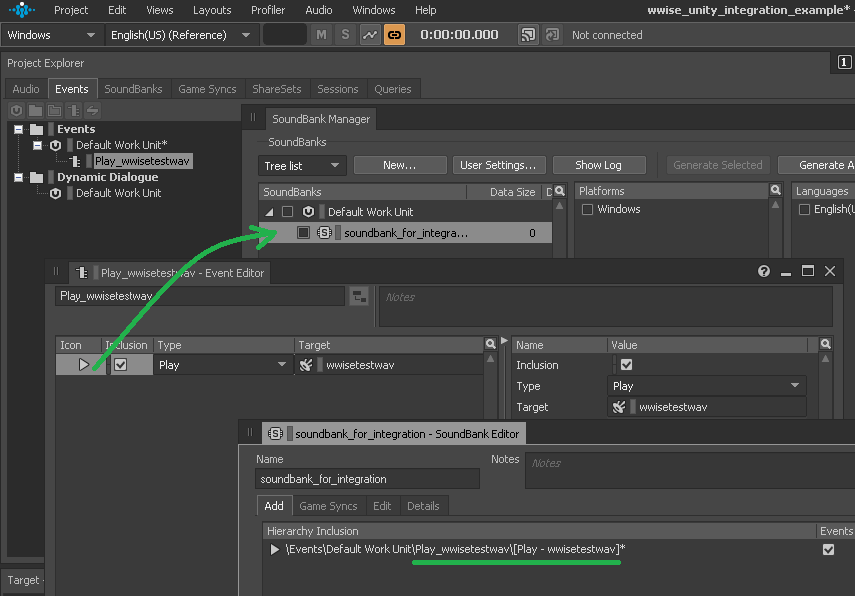Open Game Syncs tab in SoundBank Editor
The height and width of the screenshot is (596, 855).
pyautogui.click(x=328, y=506)
